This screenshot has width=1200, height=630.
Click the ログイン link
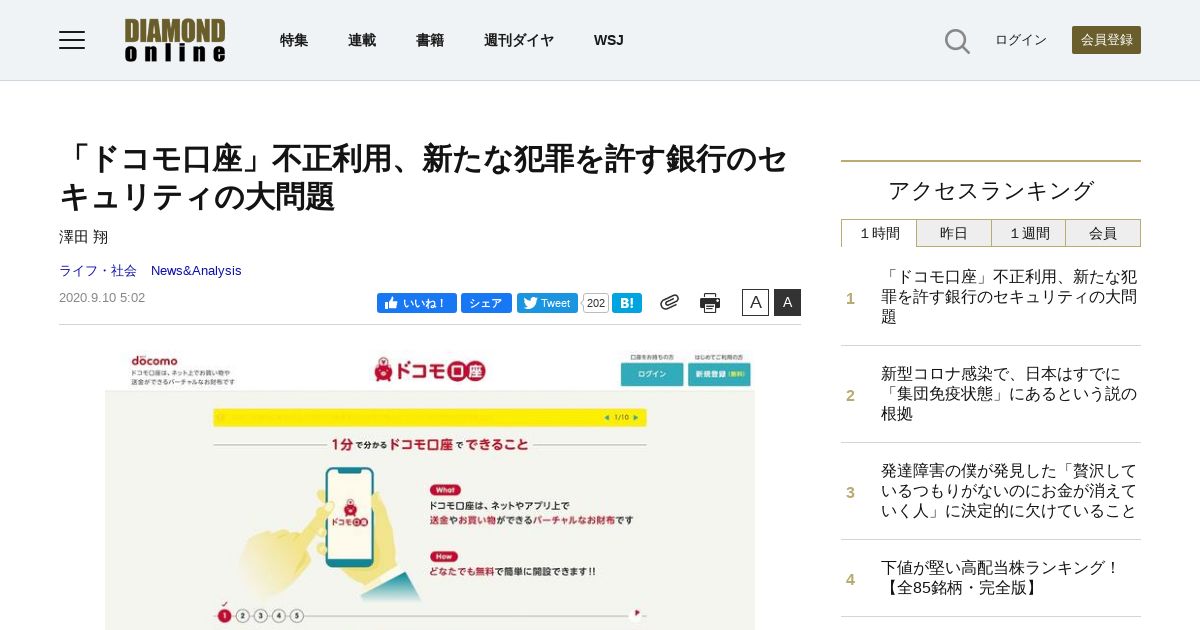point(1021,40)
